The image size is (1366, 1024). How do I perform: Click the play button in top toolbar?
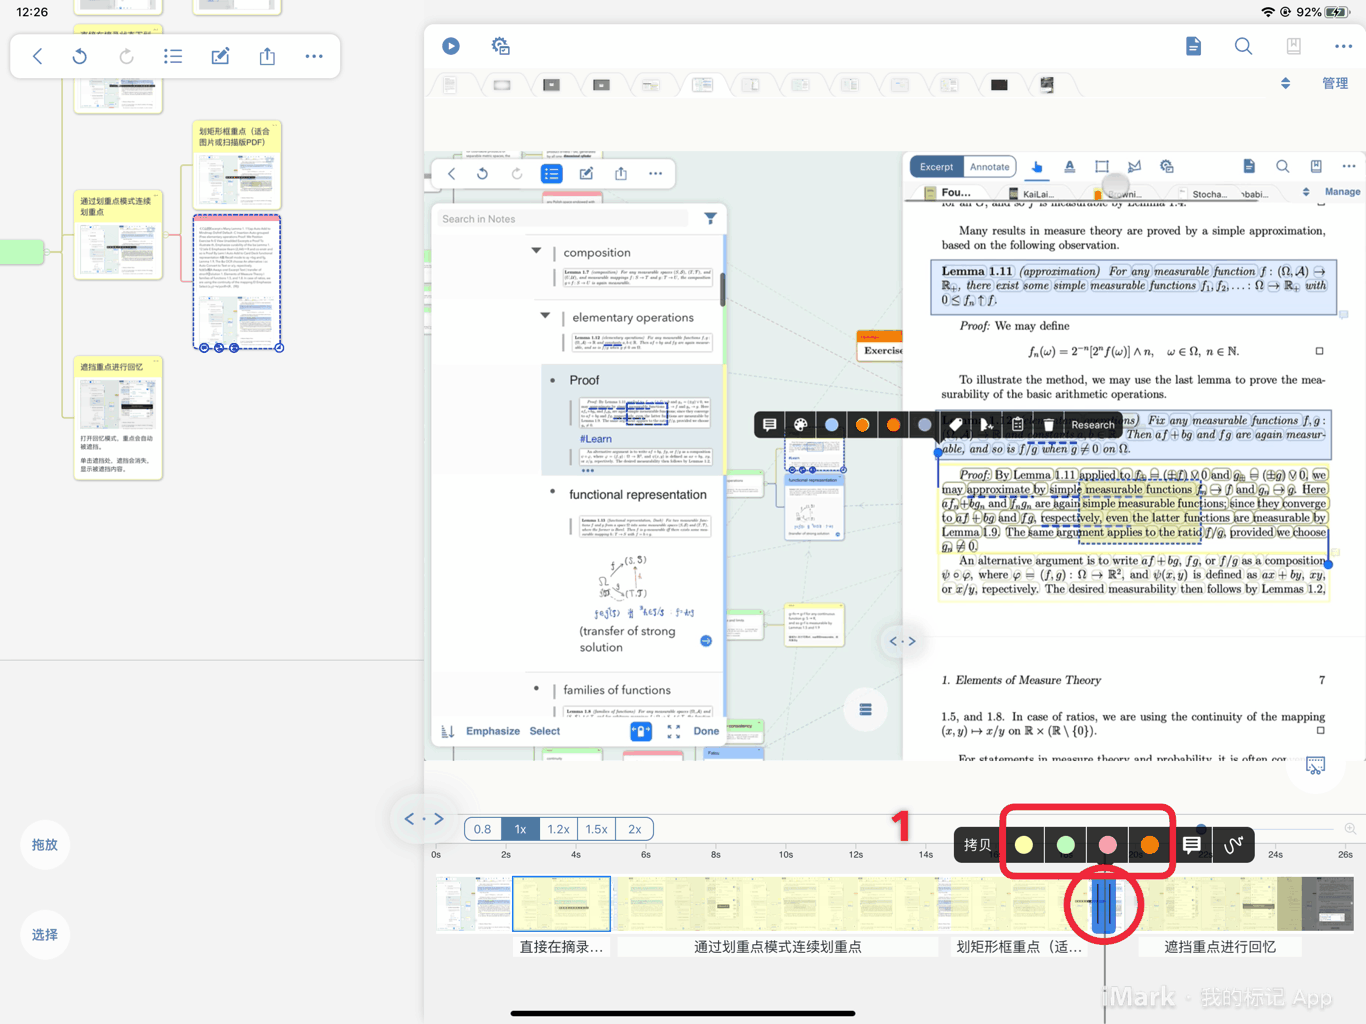click(x=451, y=46)
